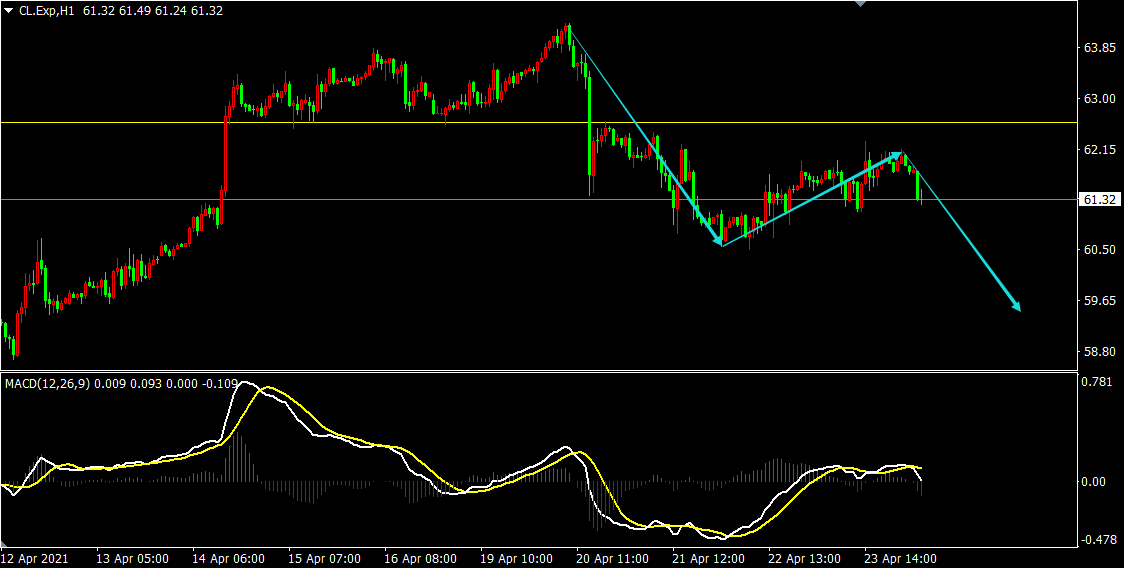Click the cyan arrowhead at the 23 Apr peak
The width and height of the screenshot is (1124, 568).
tap(899, 154)
